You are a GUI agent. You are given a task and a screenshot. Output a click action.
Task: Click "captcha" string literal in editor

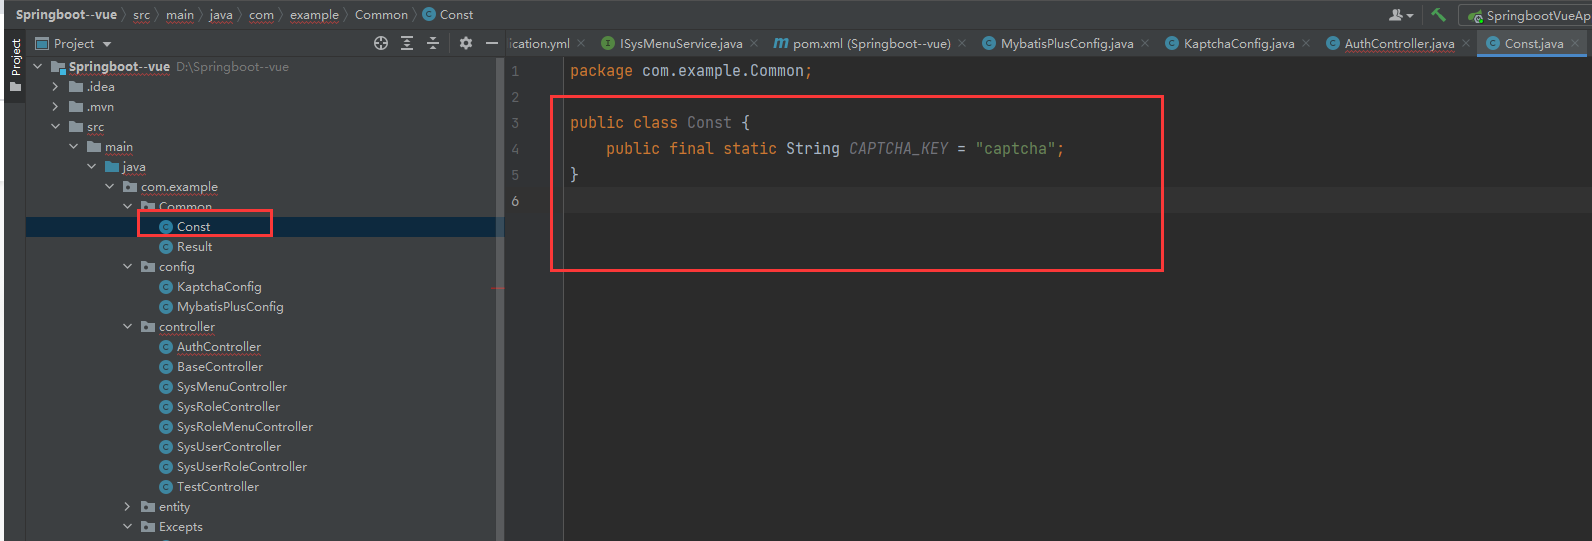pyautogui.click(x=1015, y=149)
